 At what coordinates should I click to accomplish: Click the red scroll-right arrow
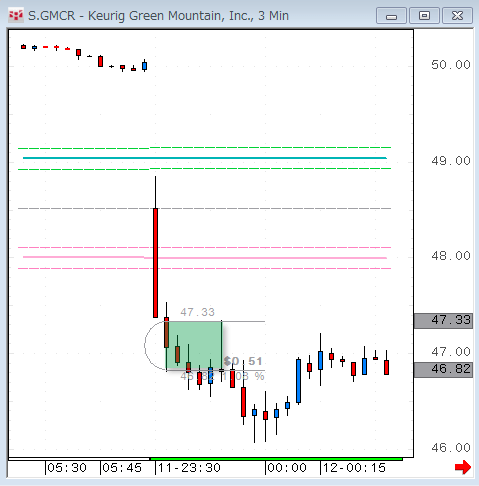click(463, 467)
